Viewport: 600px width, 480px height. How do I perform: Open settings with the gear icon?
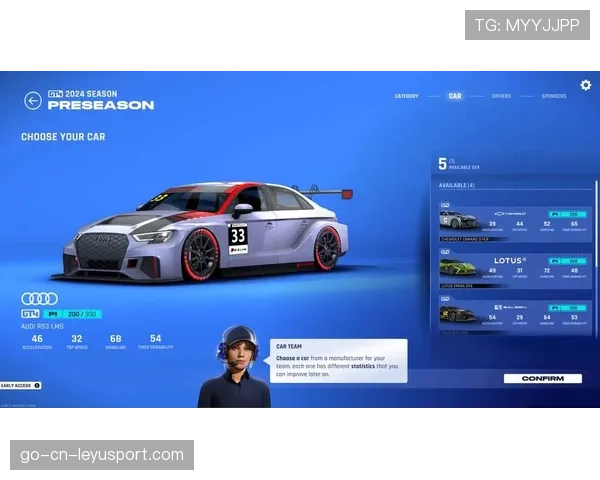coord(585,85)
